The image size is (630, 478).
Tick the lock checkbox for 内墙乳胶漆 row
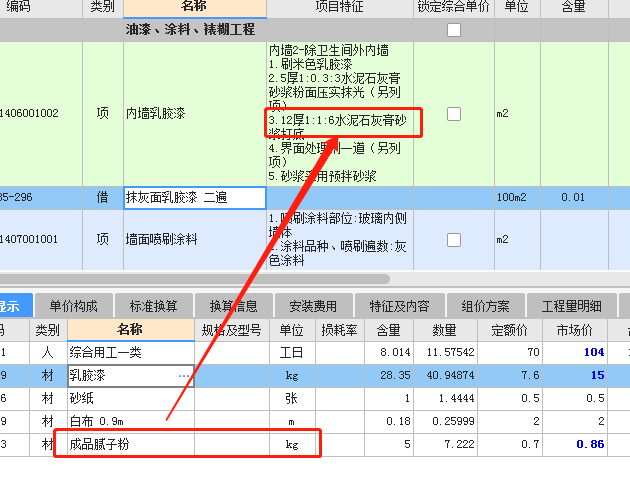pyautogui.click(x=454, y=114)
